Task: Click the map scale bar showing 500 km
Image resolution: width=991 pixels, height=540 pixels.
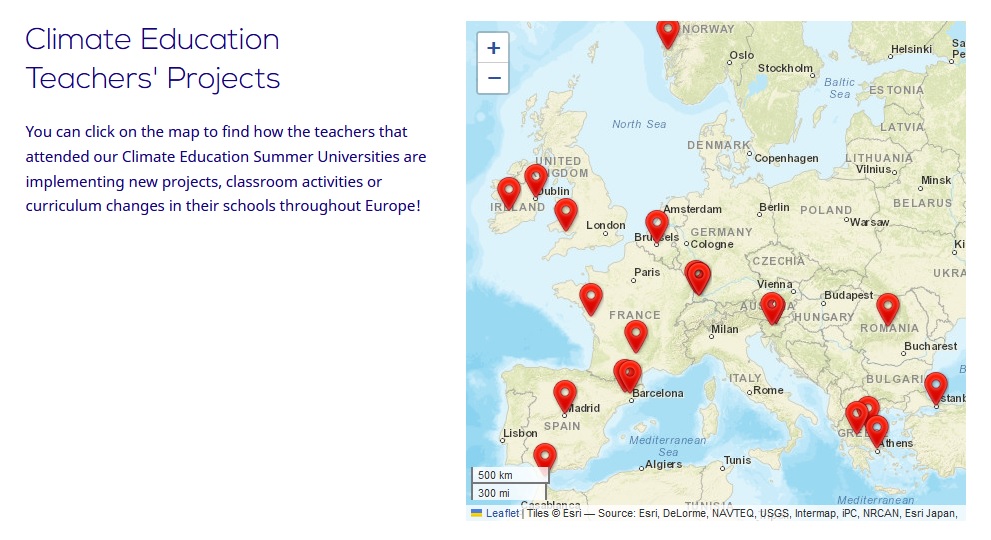Action: pos(508,475)
